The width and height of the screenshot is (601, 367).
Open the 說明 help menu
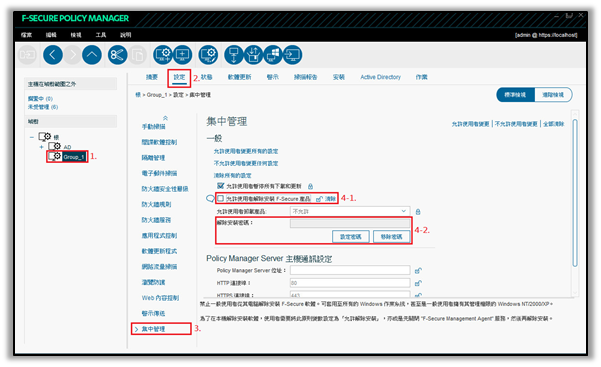point(126,35)
